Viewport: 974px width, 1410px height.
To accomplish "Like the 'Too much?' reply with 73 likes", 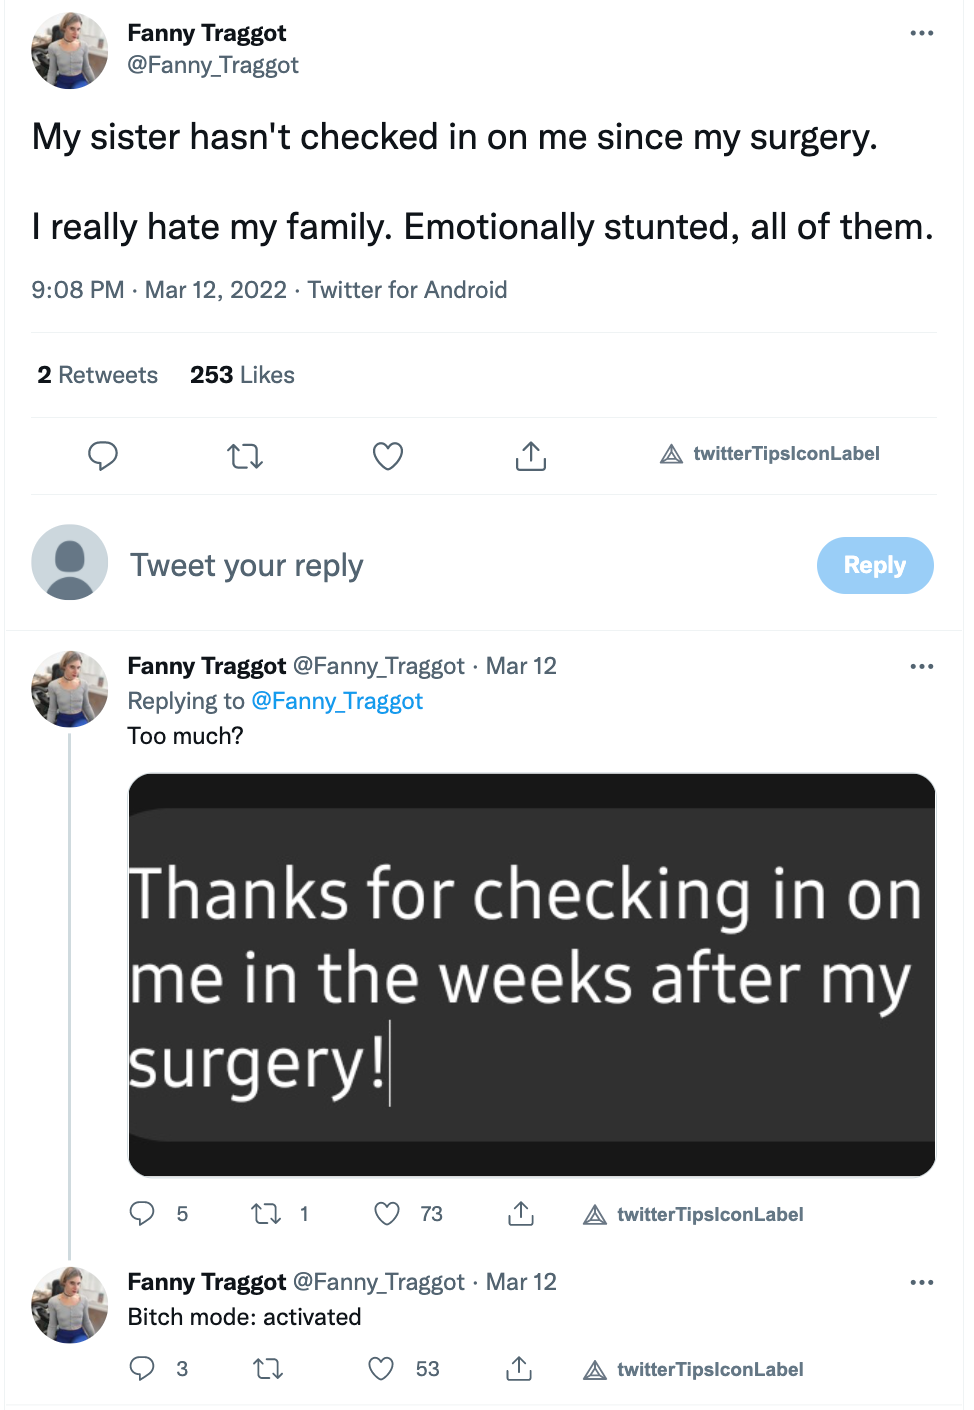I will pyautogui.click(x=408, y=1214).
